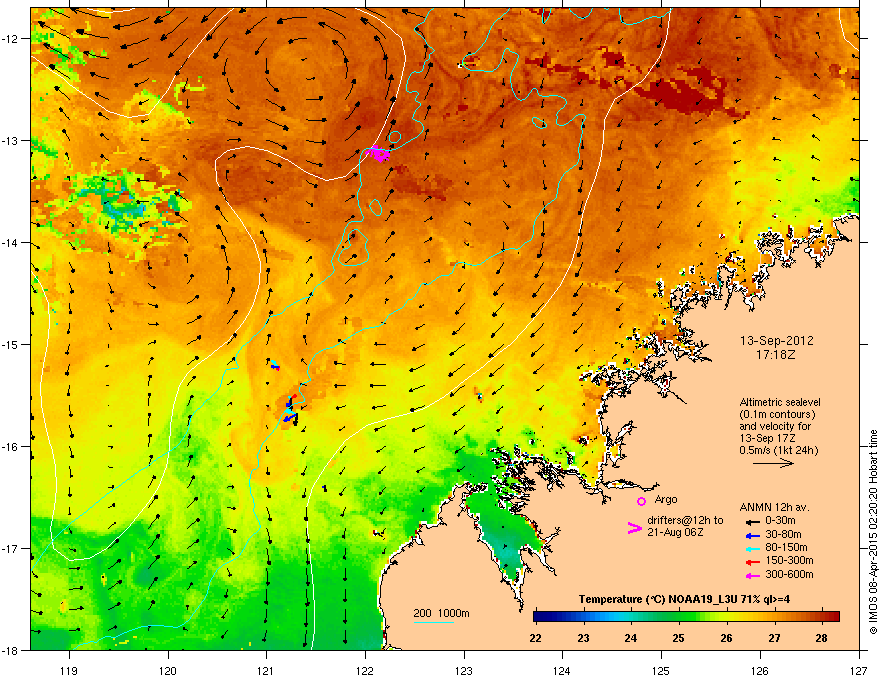Image resolution: width=880 pixels, height=680 pixels.
Task: Click the colorbar tick label 25
Action: click(679, 638)
